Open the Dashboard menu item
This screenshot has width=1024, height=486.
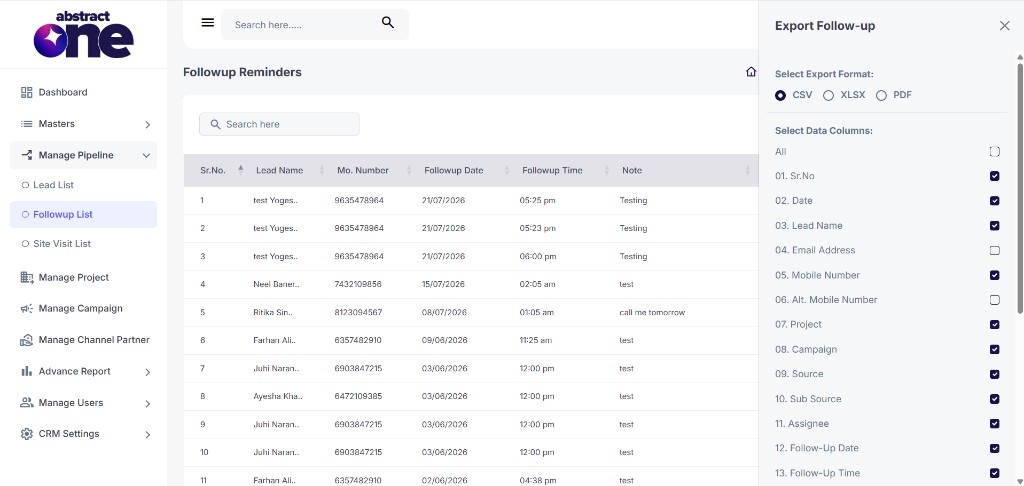pos(84,92)
